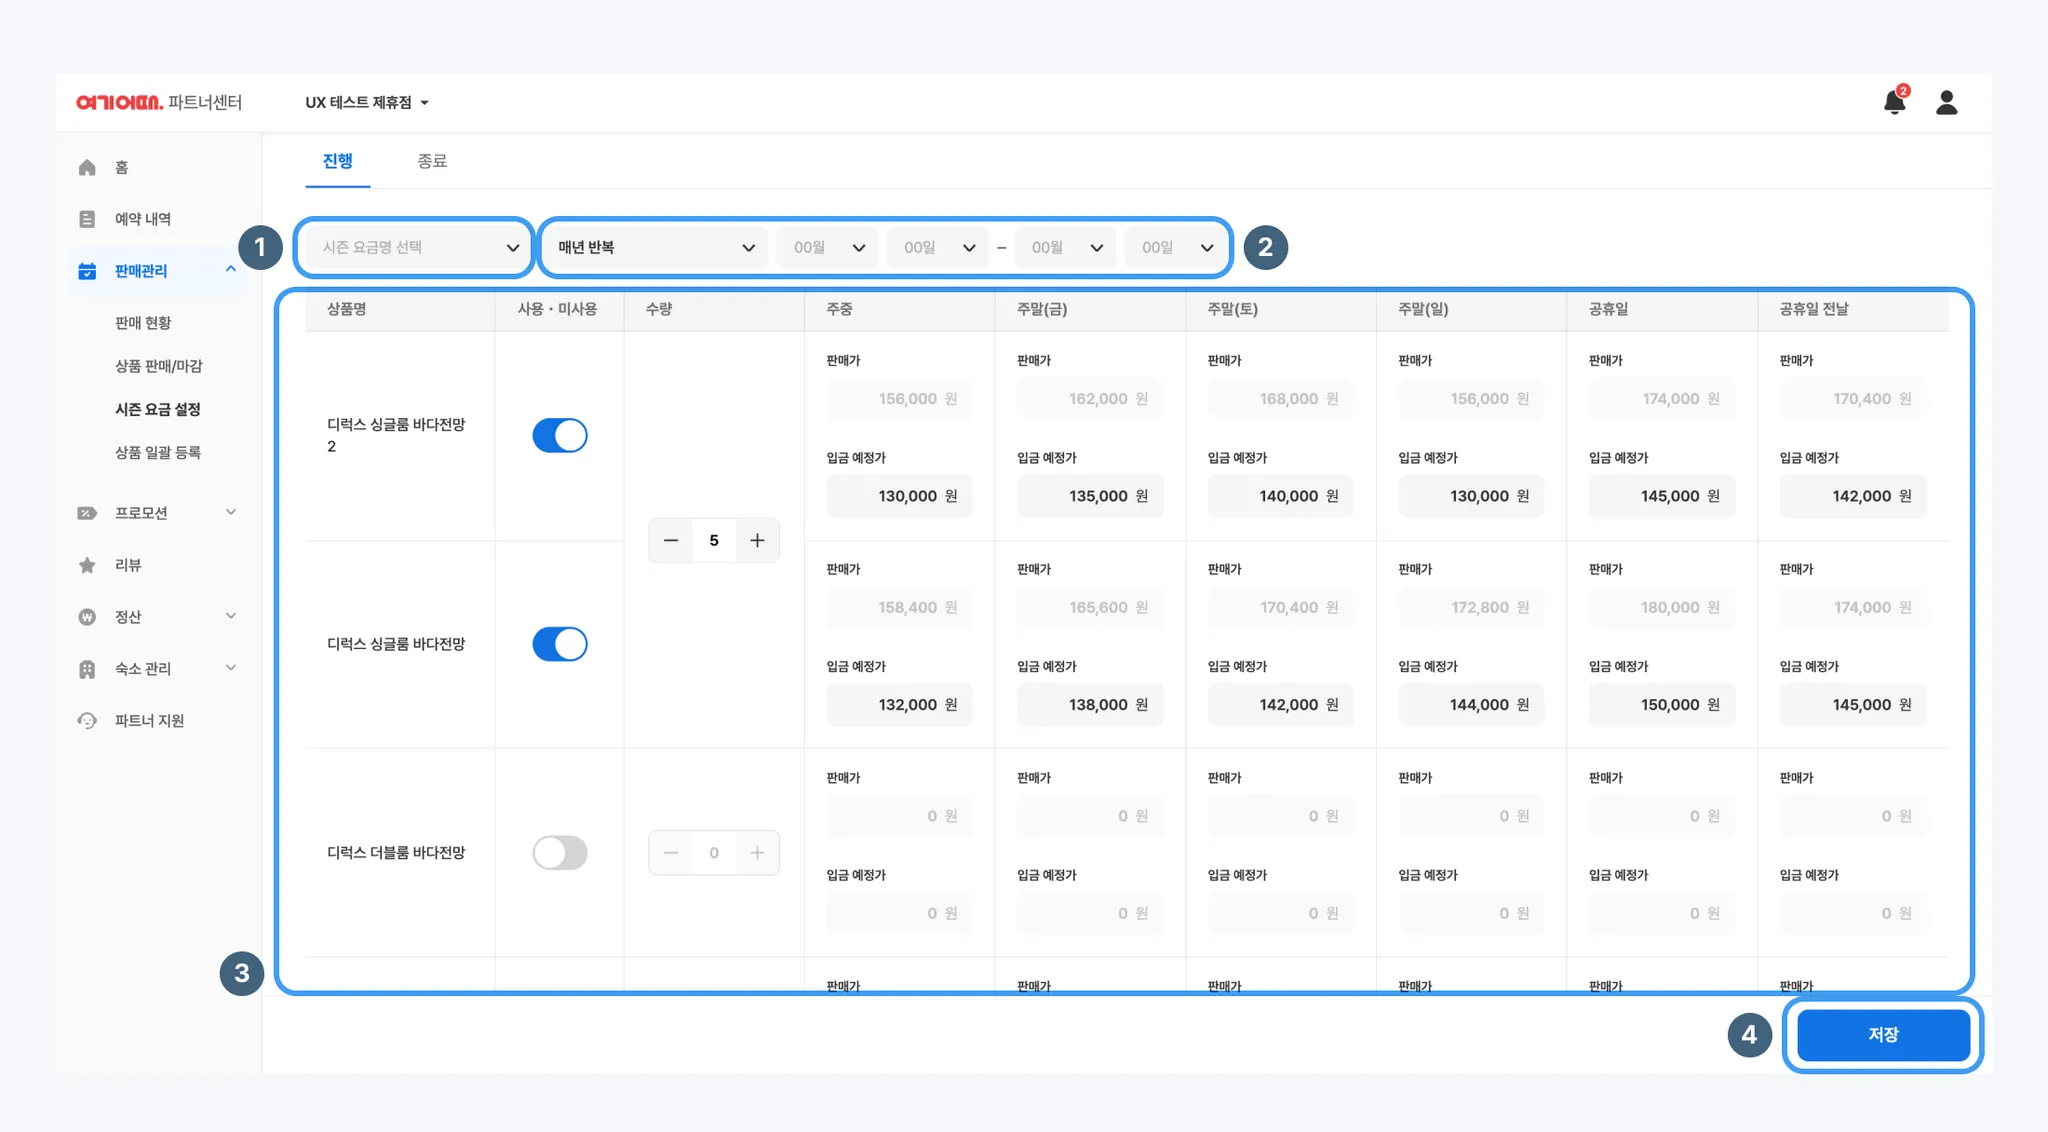Open the user profile icon
Screen dimensions: 2048x1132
tap(1946, 102)
